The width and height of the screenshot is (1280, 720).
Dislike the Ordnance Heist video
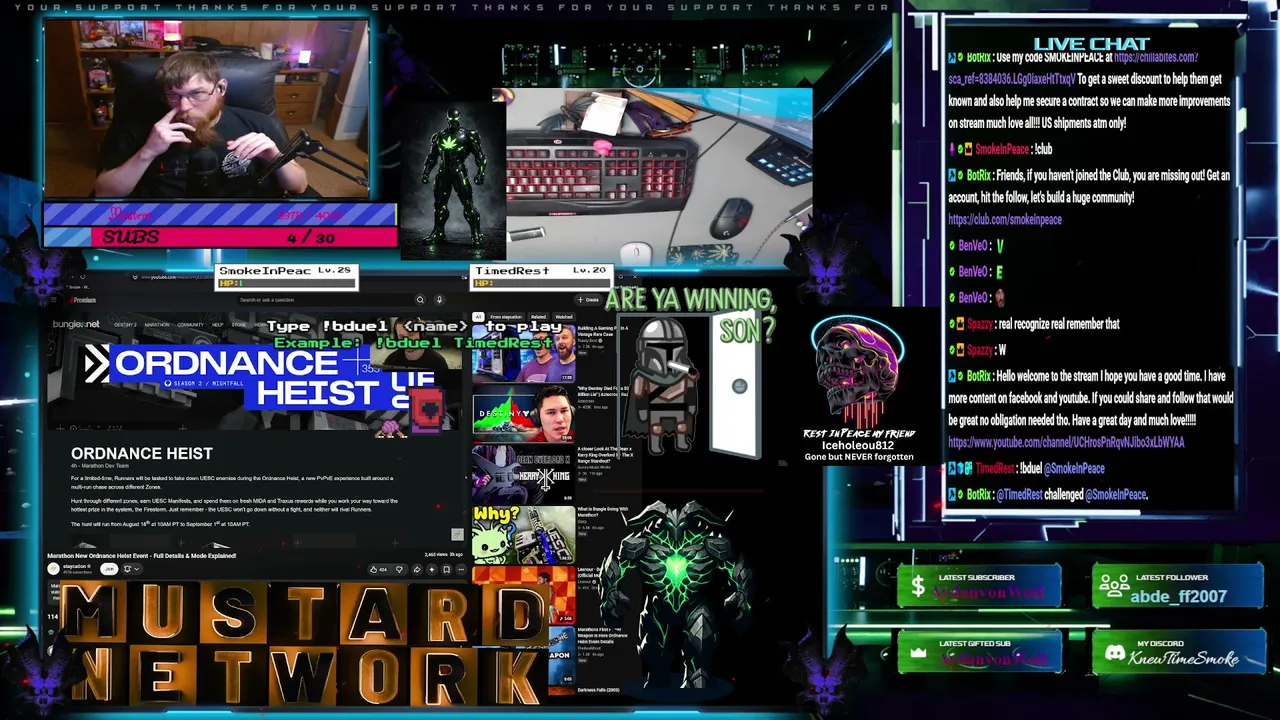coord(399,569)
